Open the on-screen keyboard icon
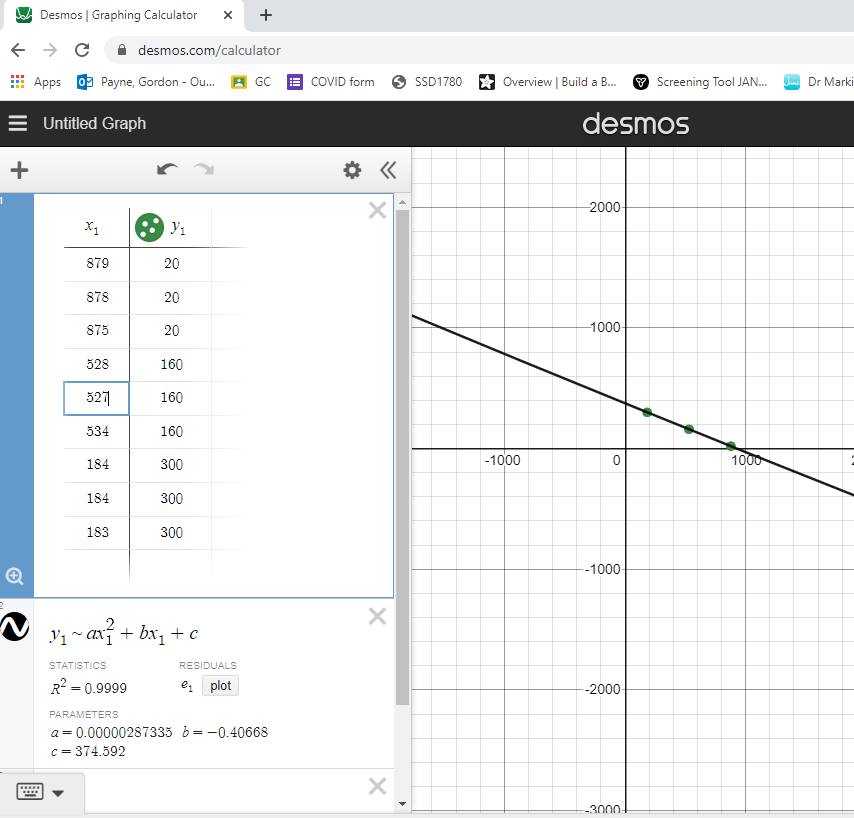Viewport: 854px width, 818px height. (x=27, y=791)
